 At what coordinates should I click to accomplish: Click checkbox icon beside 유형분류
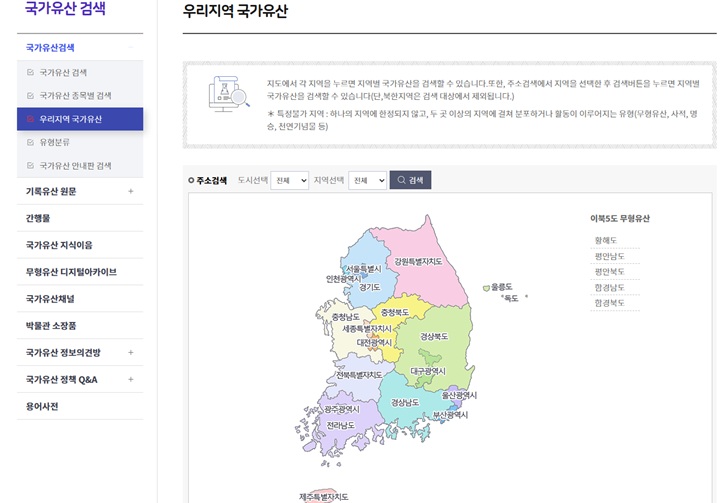point(30,142)
